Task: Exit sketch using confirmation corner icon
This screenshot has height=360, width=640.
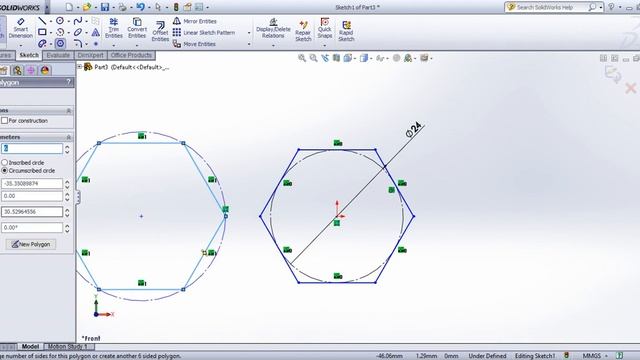Action: pyautogui.click(x=613, y=75)
